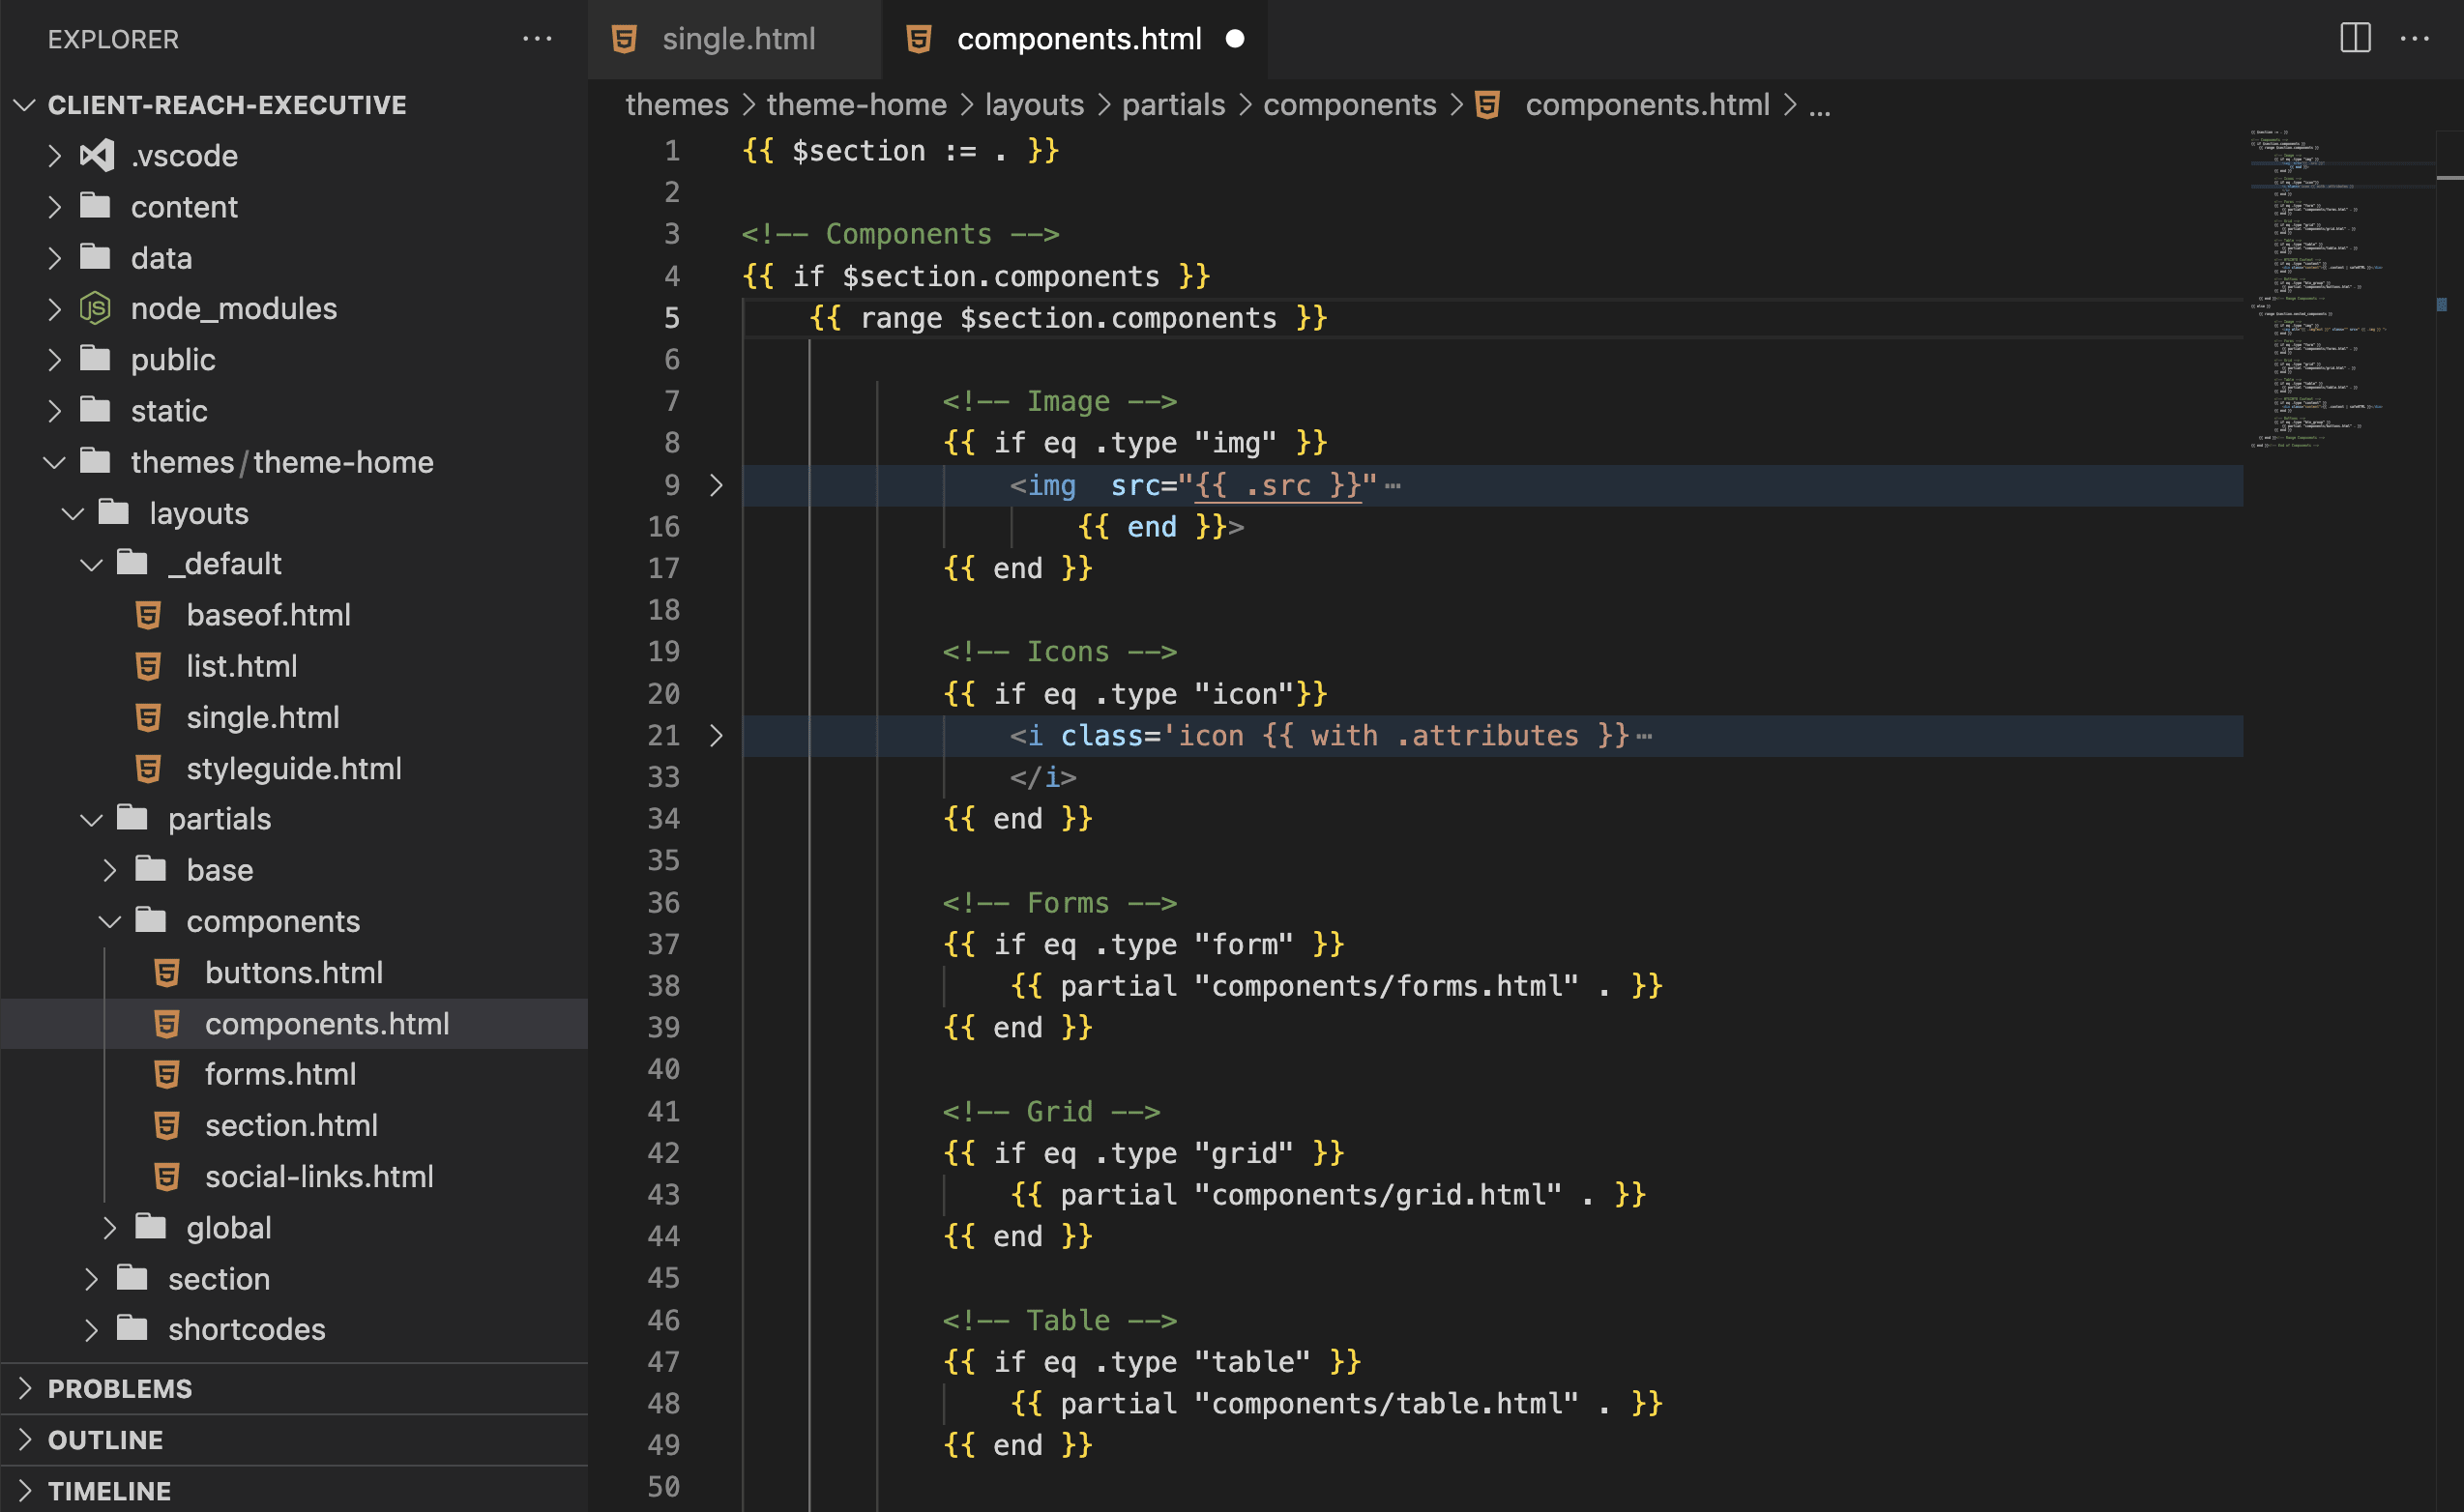This screenshot has height=1512, width=2464.
Task: Click HTML icon on single.html tab
Action: pos(624,39)
